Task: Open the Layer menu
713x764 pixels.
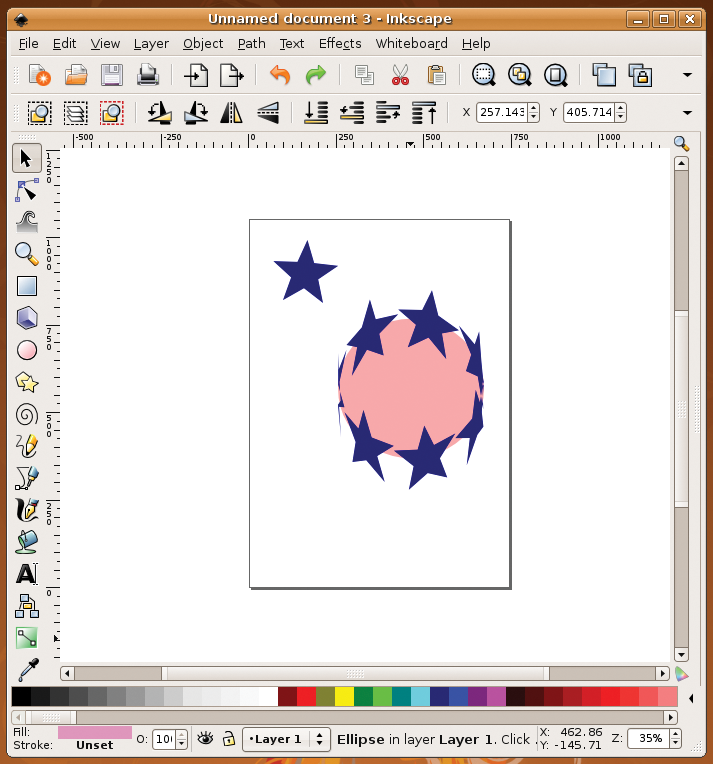Action: [151, 44]
